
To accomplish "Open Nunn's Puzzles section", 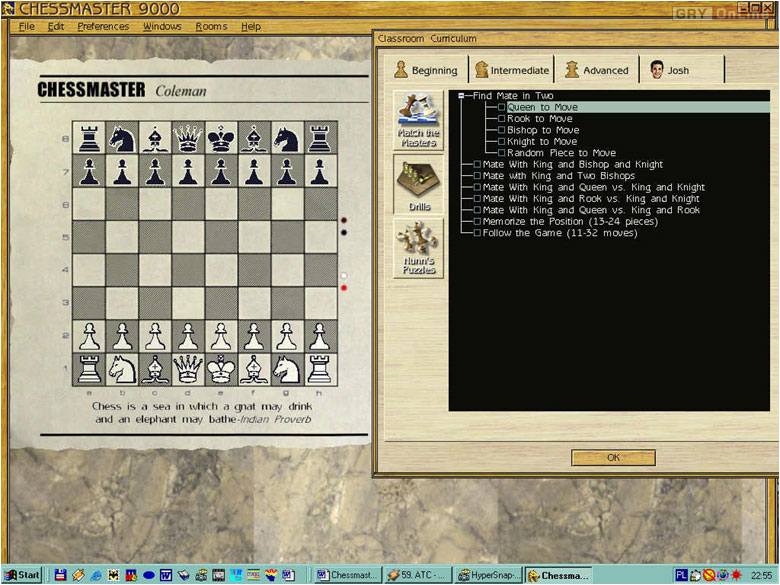I will click(418, 248).
